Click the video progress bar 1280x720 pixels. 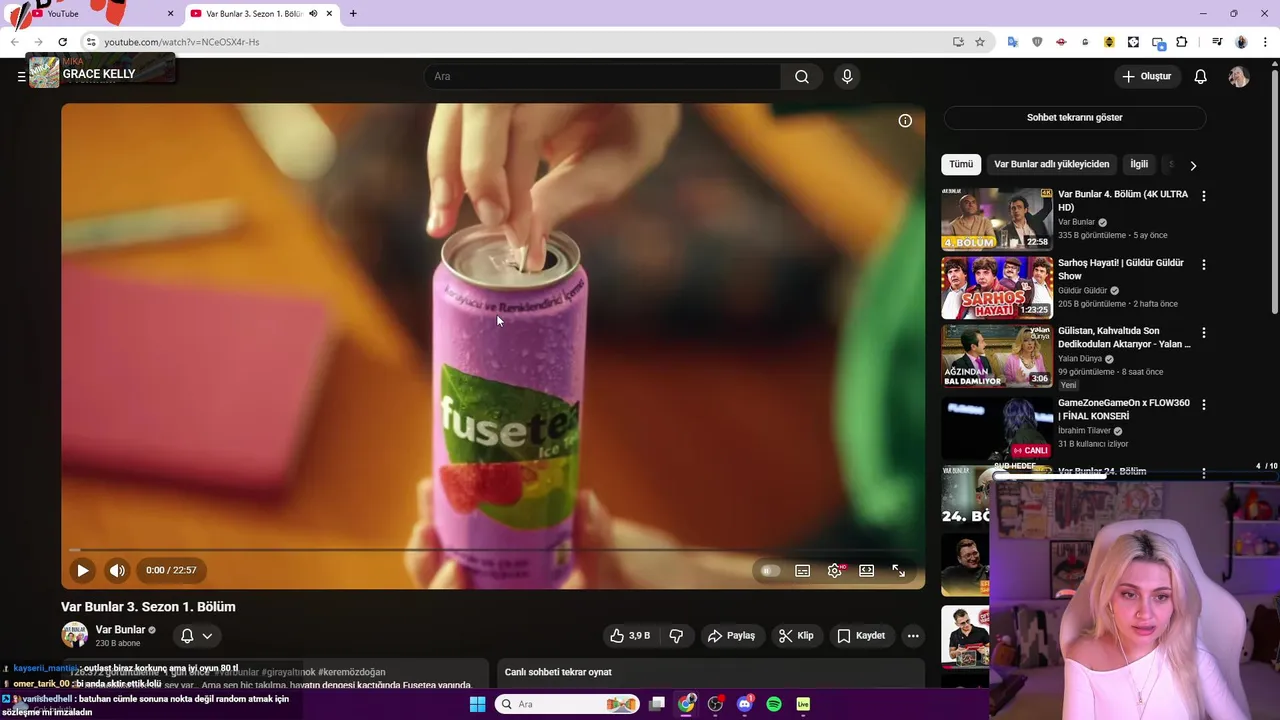493,550
